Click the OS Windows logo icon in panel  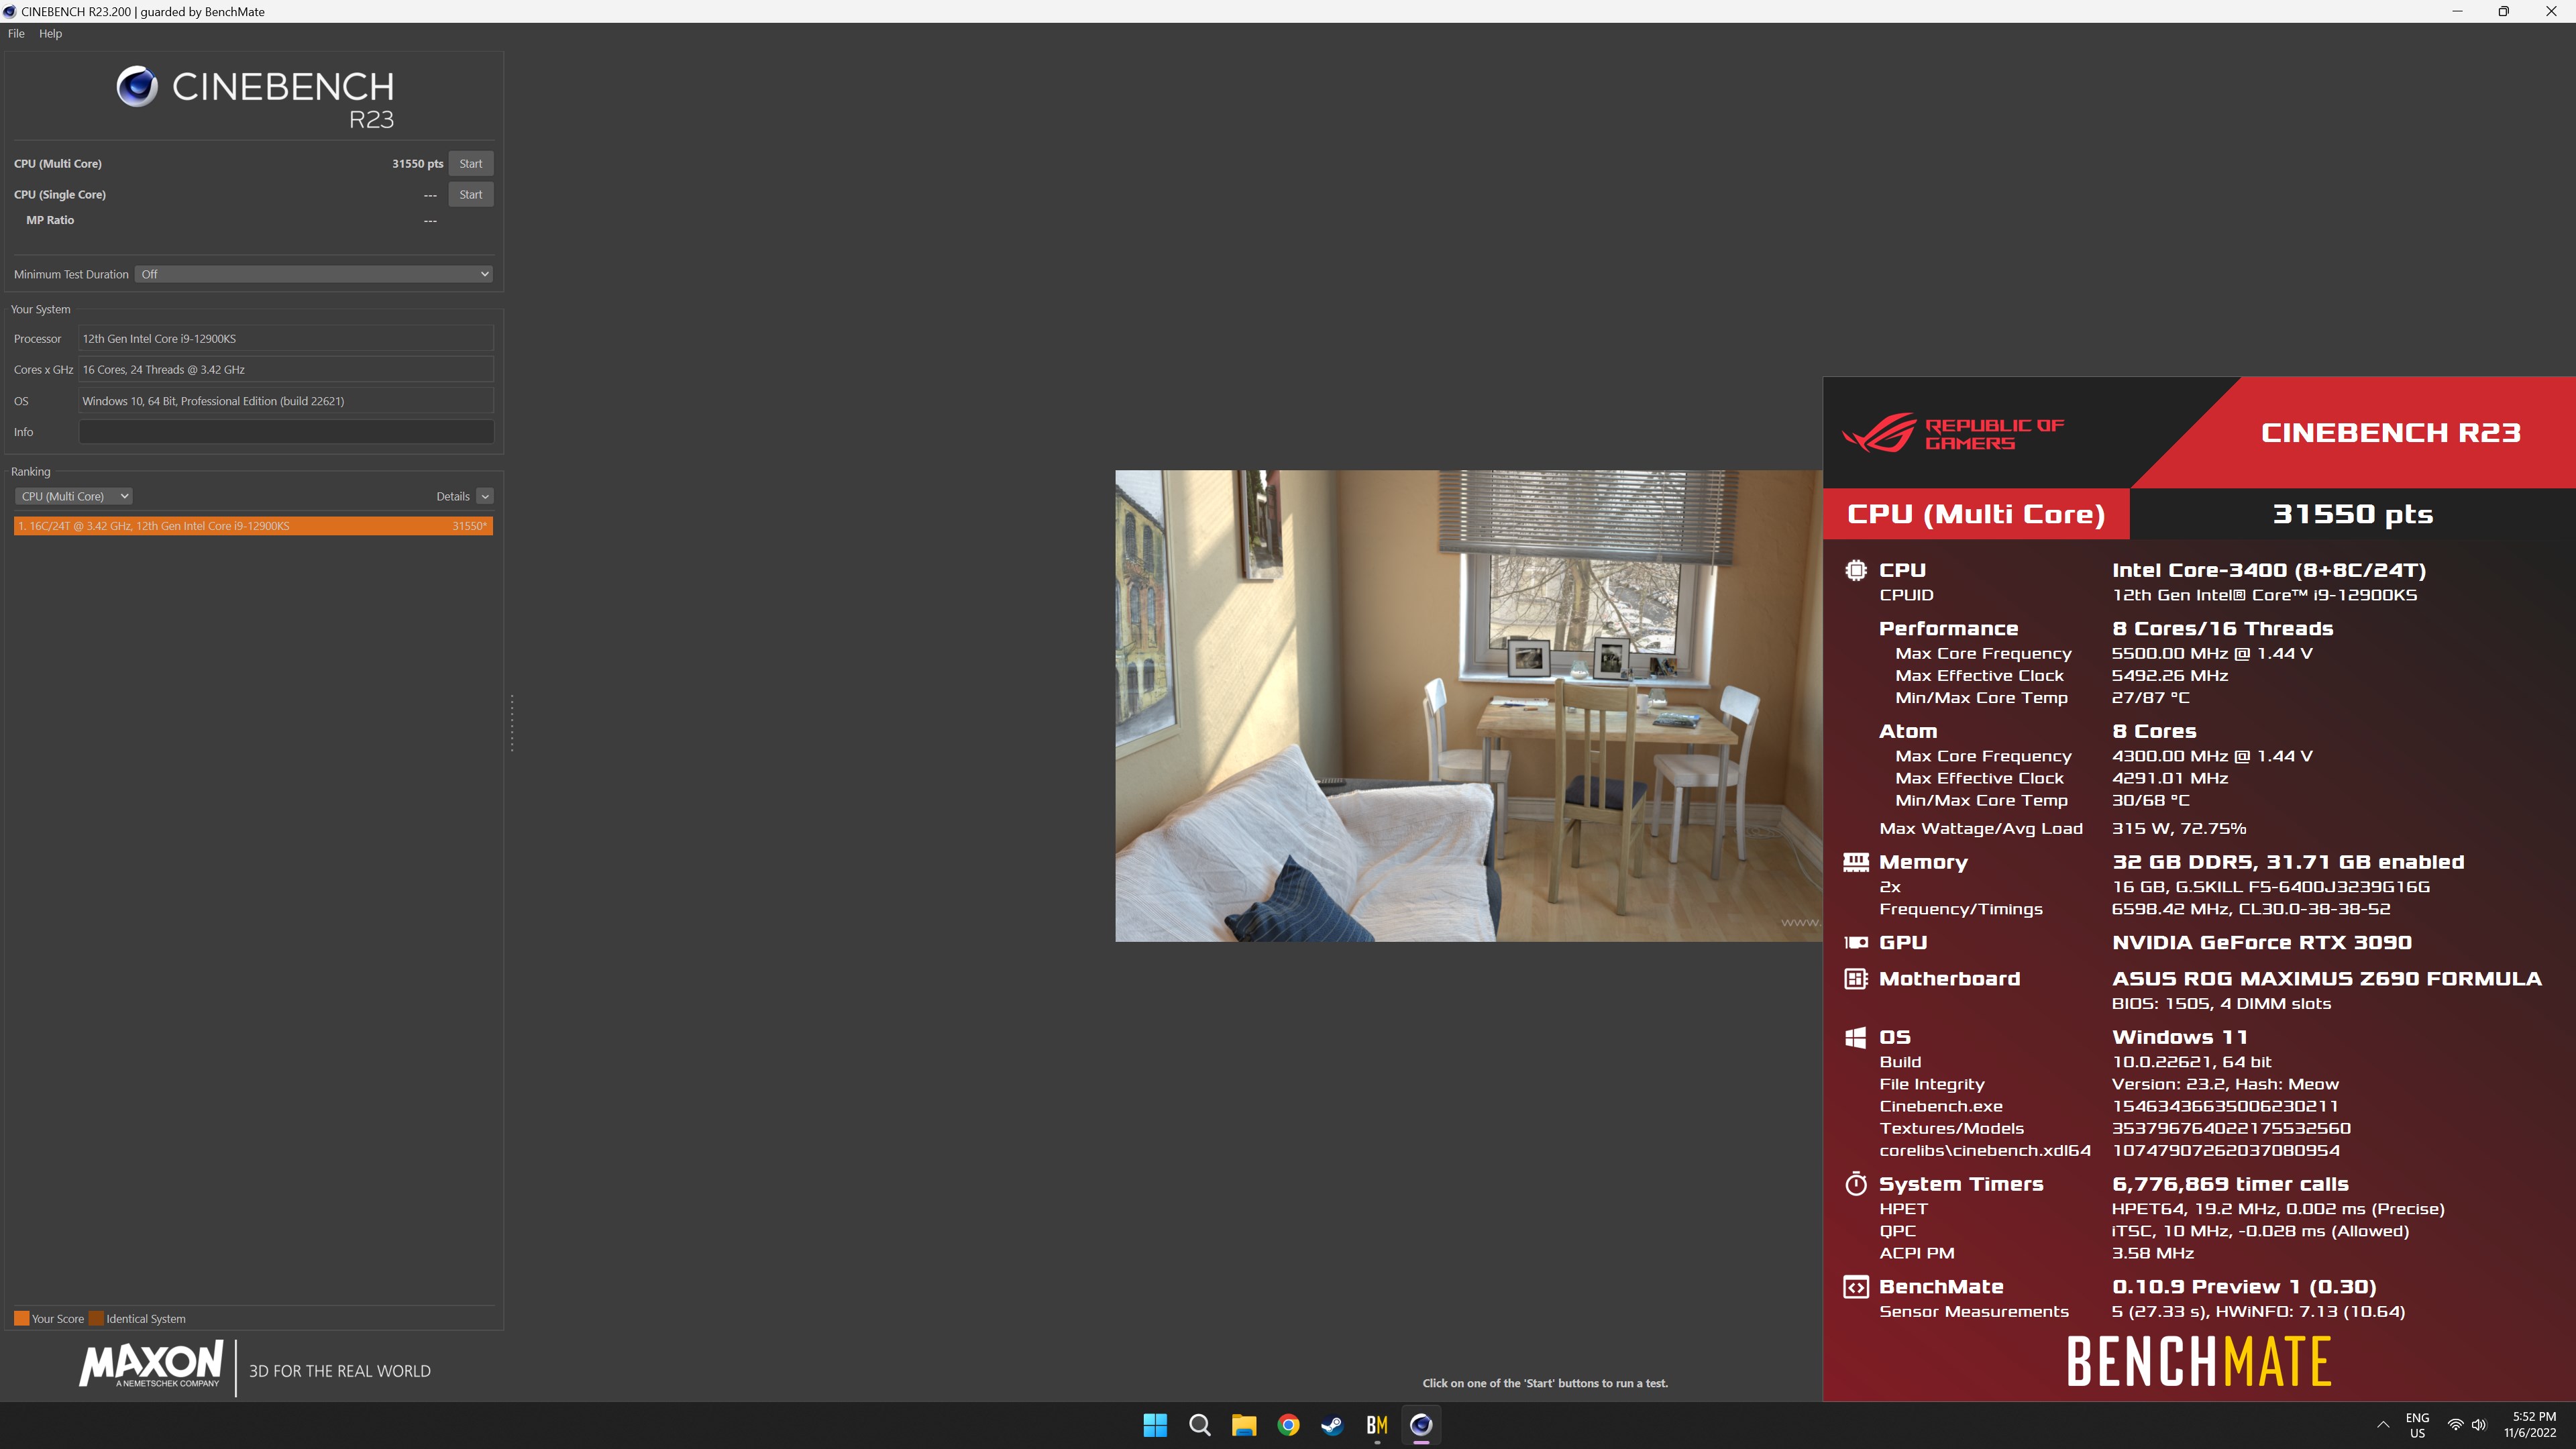point(1855,1037)
